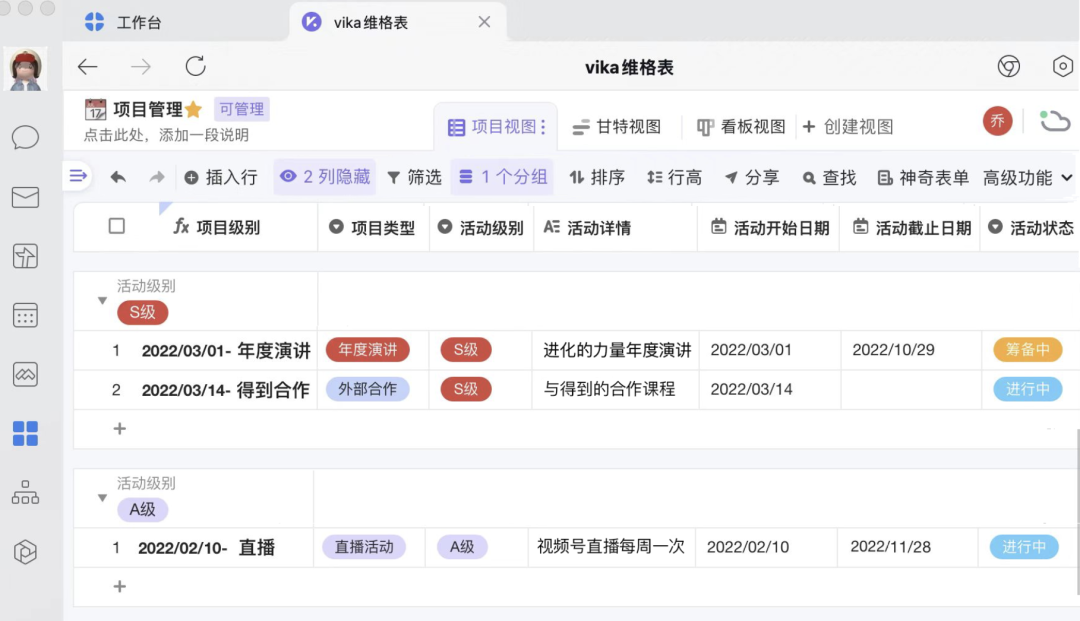Image resolution: width=1080 pixels, height=621 pixels.
Task: Check the select-all checkbox in the header row
Action: (115, 227)
